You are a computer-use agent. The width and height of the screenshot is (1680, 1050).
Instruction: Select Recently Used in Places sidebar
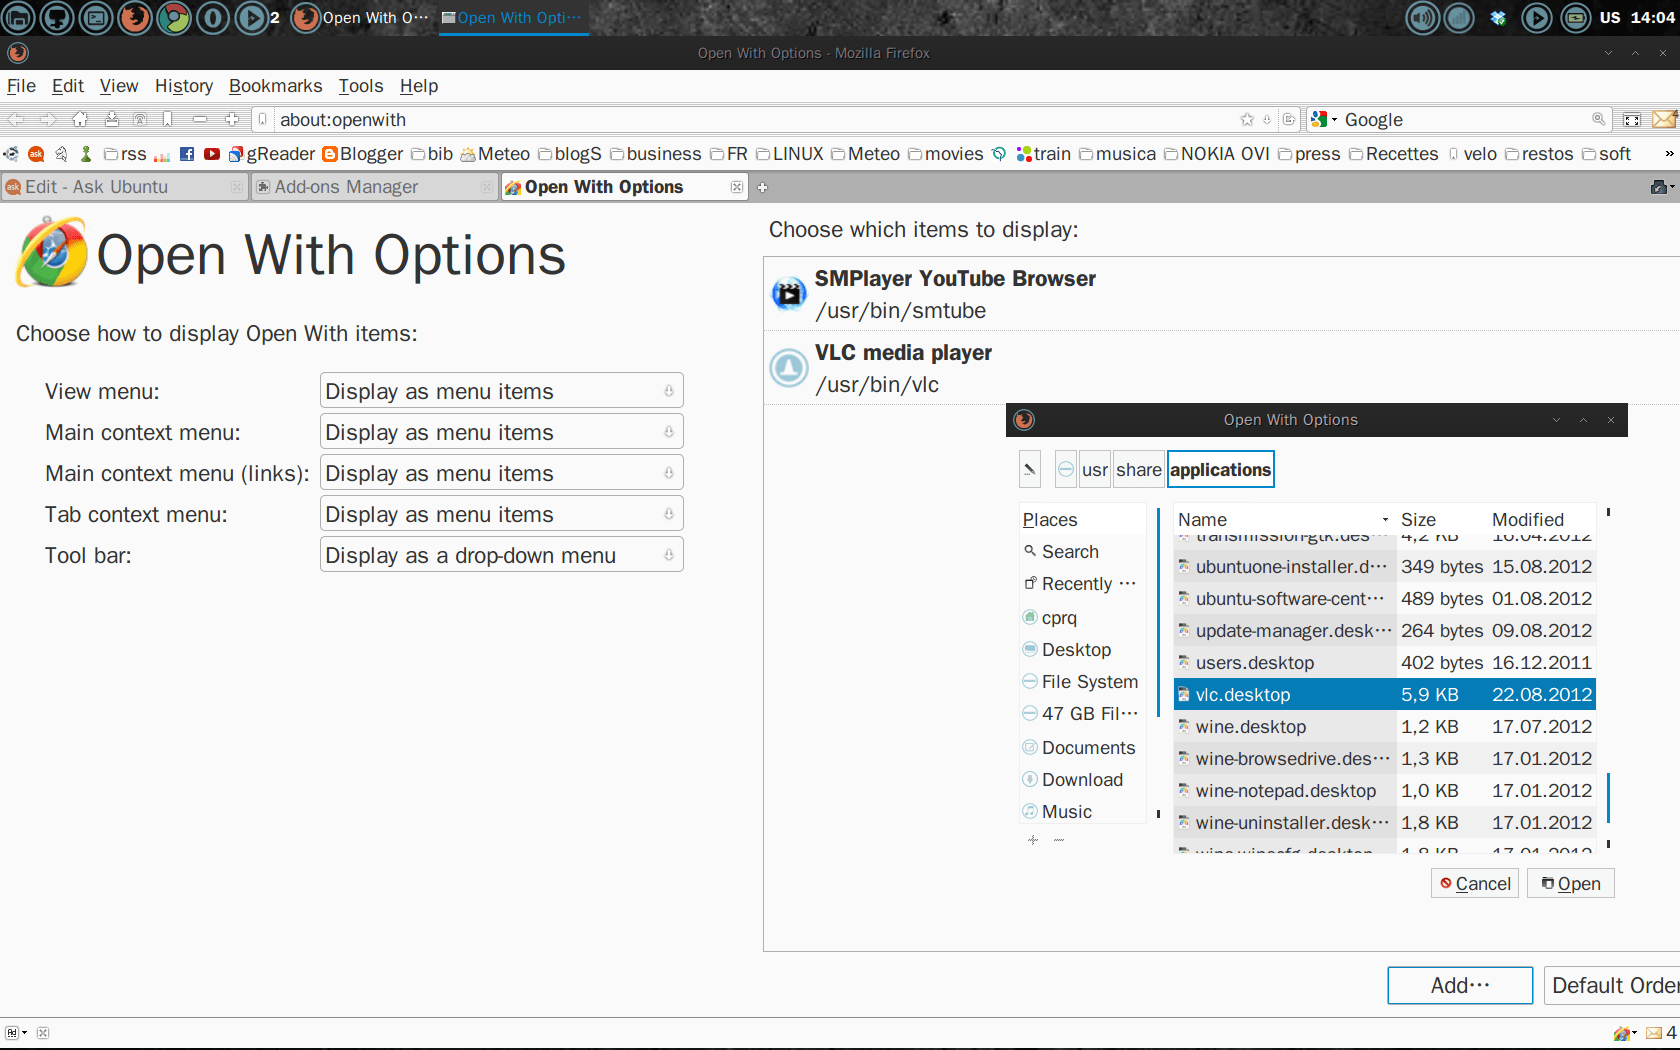click(x=1082, y=583)
